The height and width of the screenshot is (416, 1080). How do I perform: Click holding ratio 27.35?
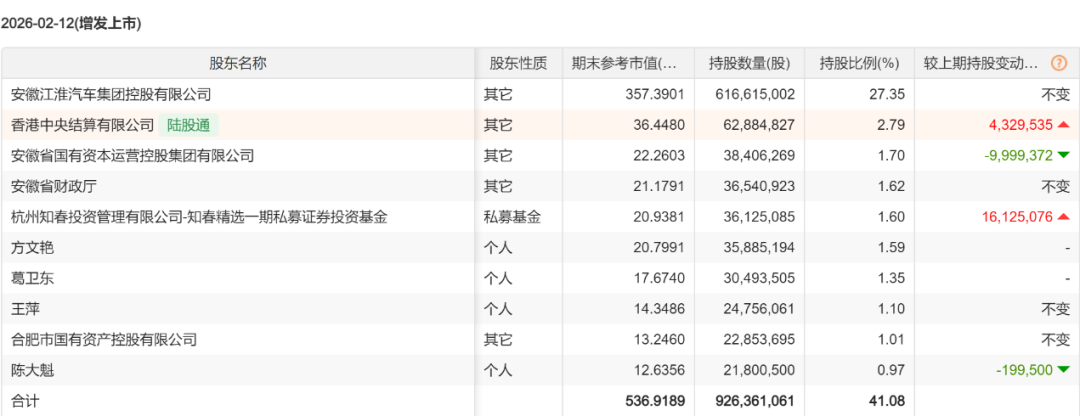(889, 94)
